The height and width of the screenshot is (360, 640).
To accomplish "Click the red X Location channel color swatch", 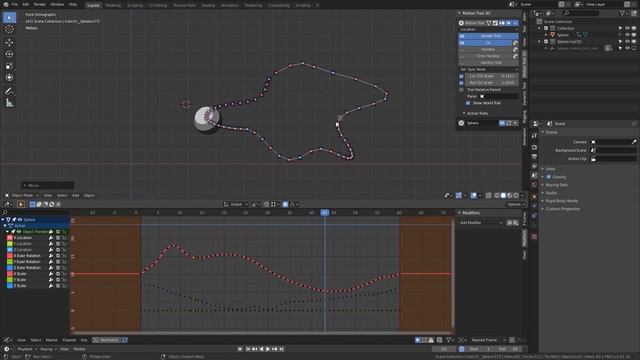I will [x=10, y=238].
